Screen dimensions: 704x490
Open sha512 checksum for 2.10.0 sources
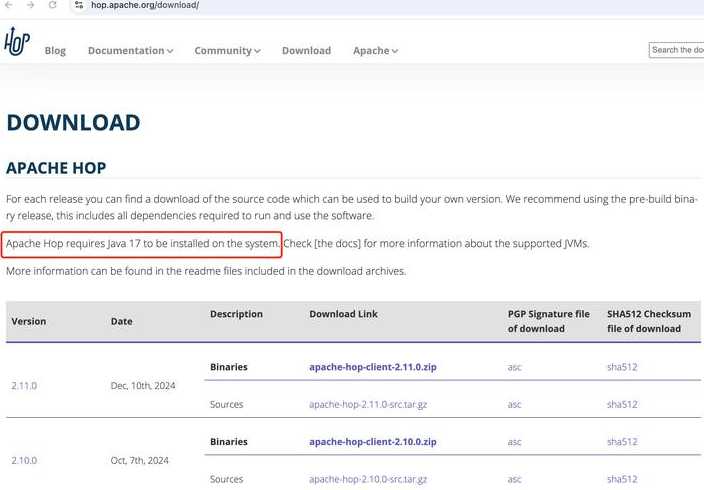click(x=622, y=479)
